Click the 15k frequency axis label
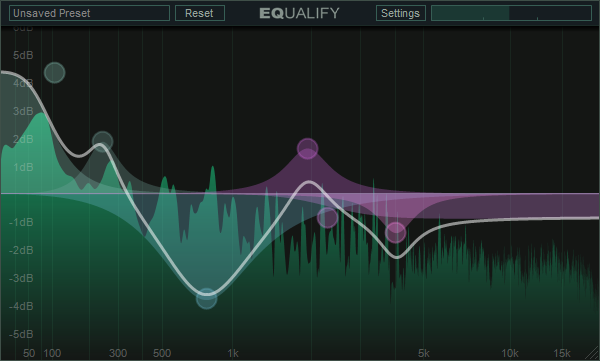 pos(562,353)
